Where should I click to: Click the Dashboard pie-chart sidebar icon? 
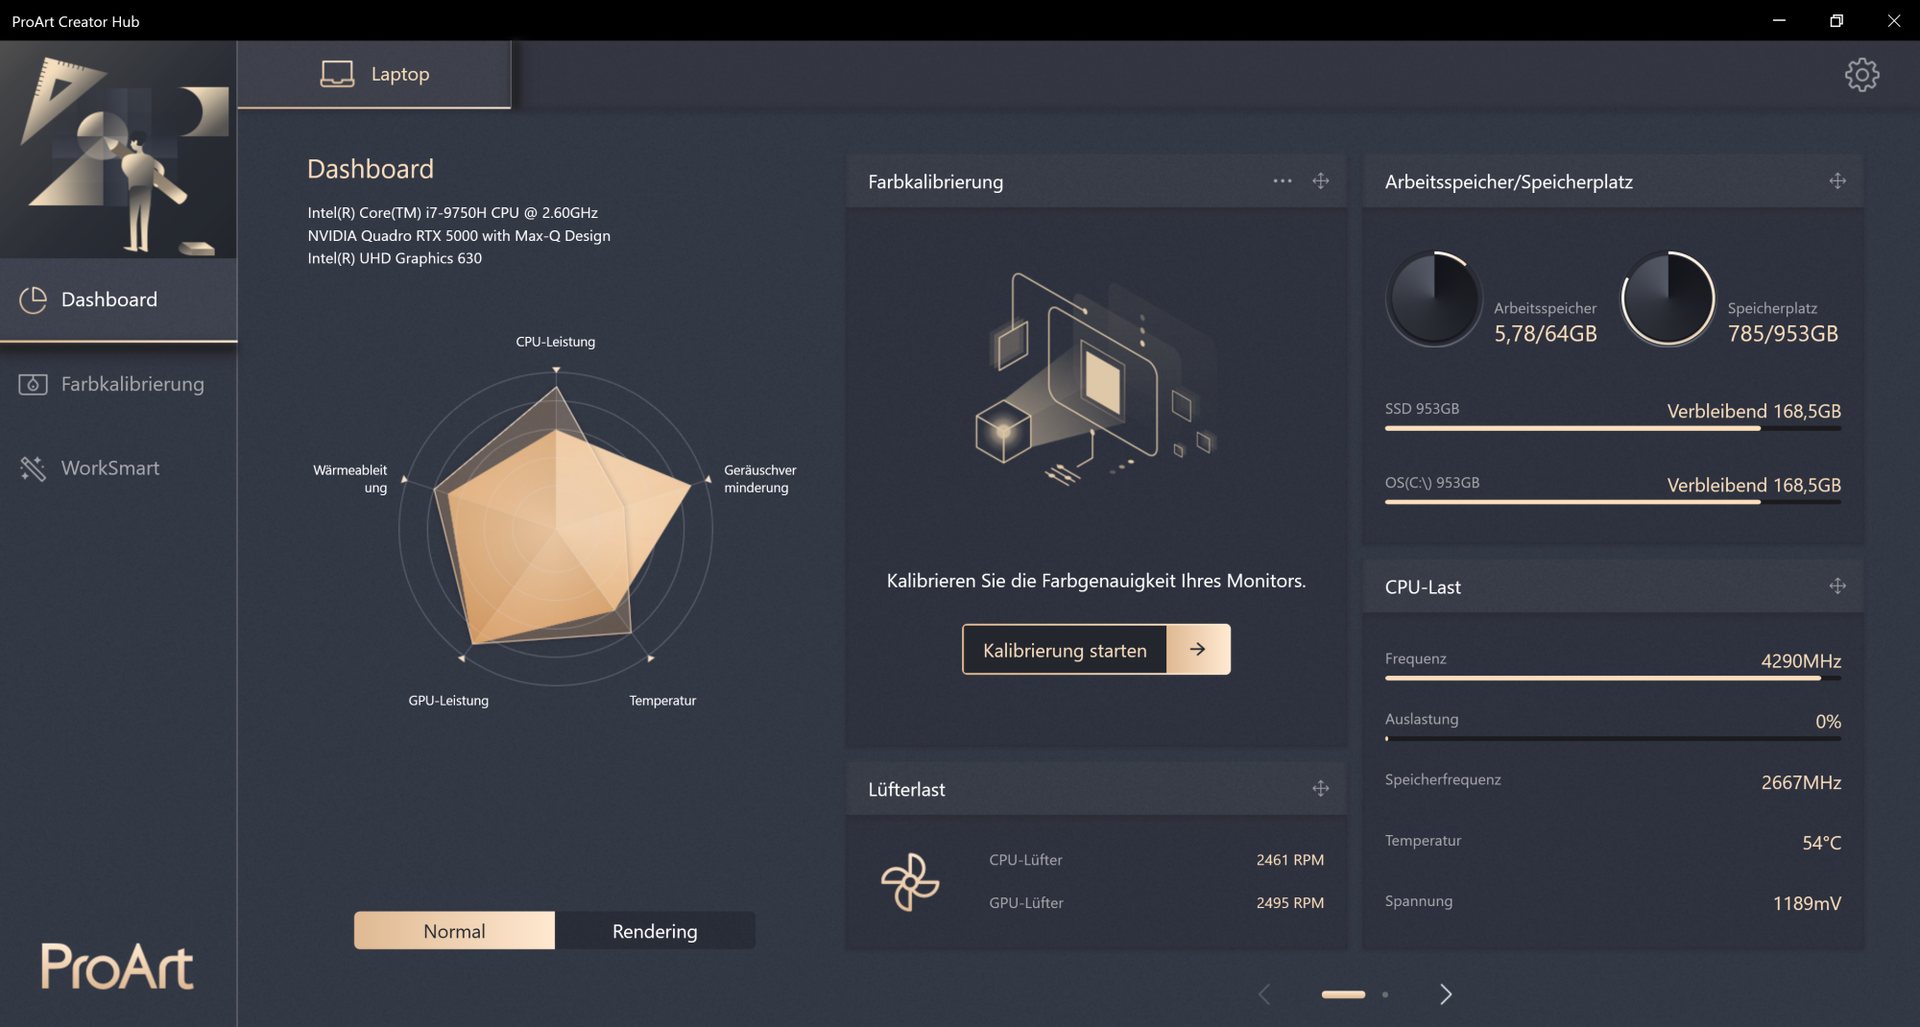point(33,300)
